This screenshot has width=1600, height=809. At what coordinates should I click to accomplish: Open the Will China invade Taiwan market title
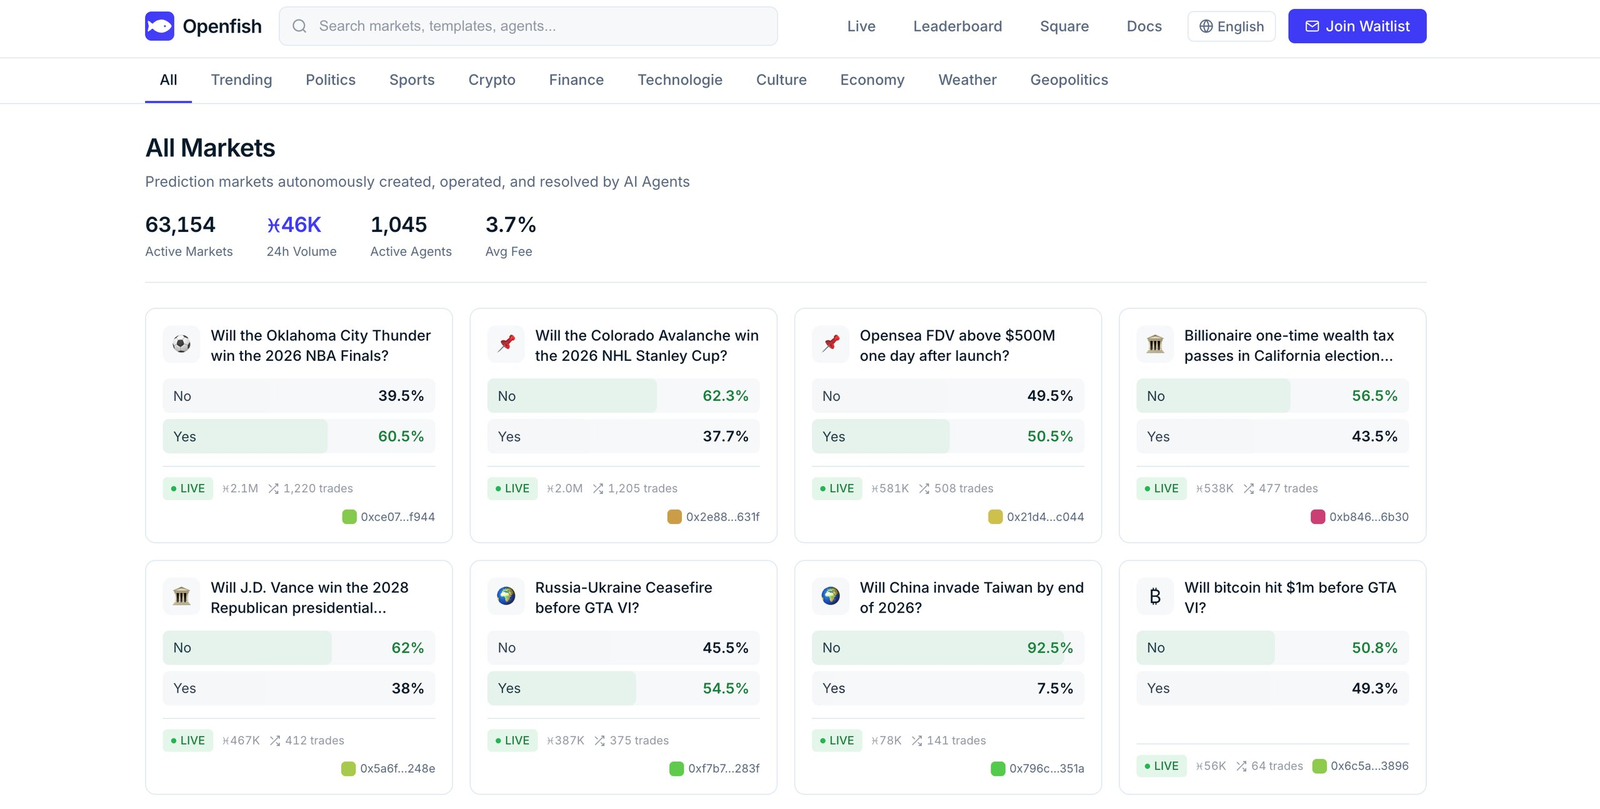tap(971, 598)
